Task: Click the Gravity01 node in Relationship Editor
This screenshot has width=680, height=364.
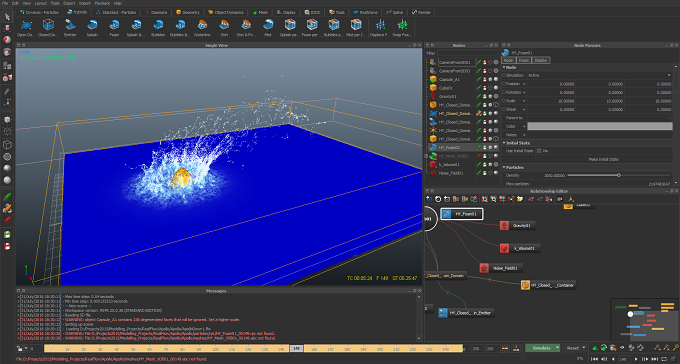Action: (517, 226)
